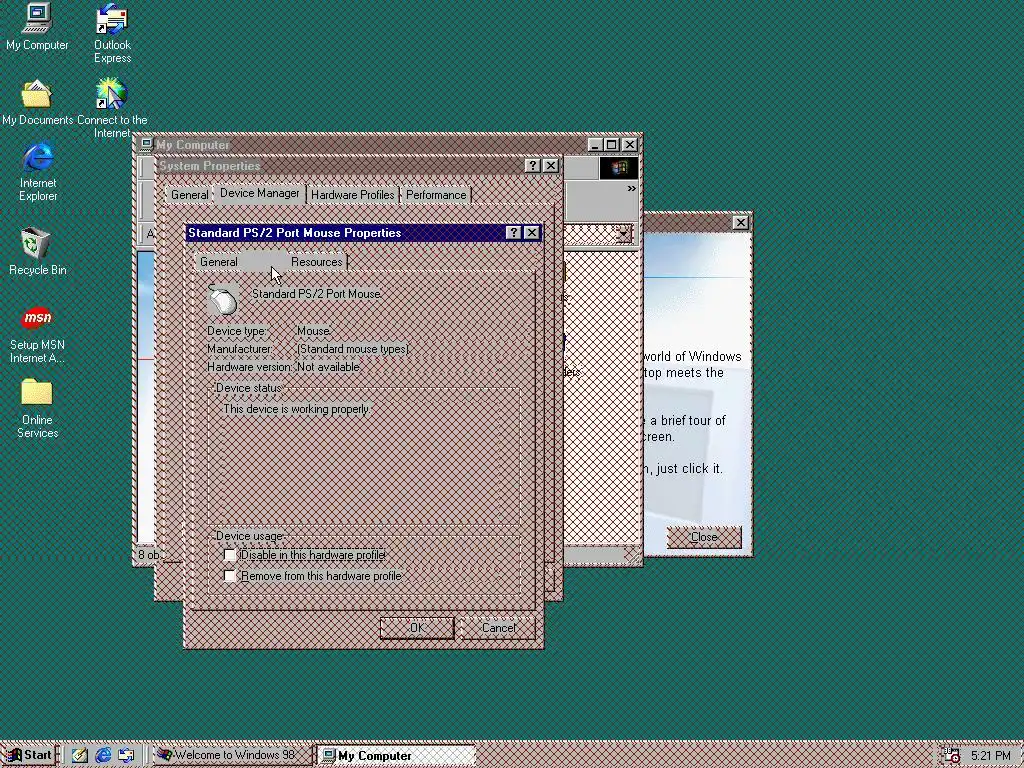The width and height of the screenshot is (1024, 768).
Task: Select the Device Manager tab
Action: (260, 193)
